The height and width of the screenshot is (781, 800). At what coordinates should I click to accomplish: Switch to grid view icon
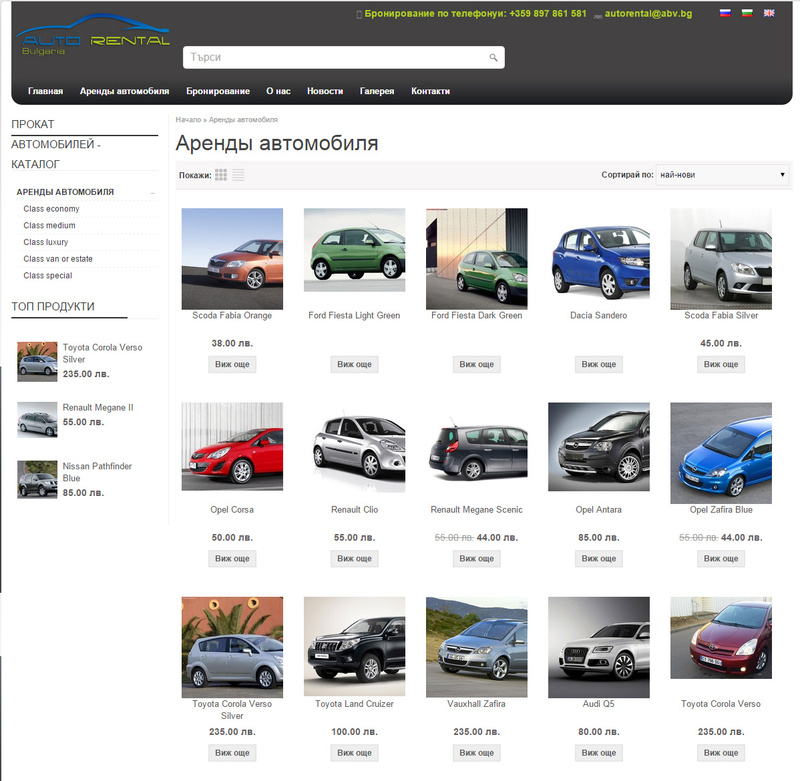click(221, 175)
